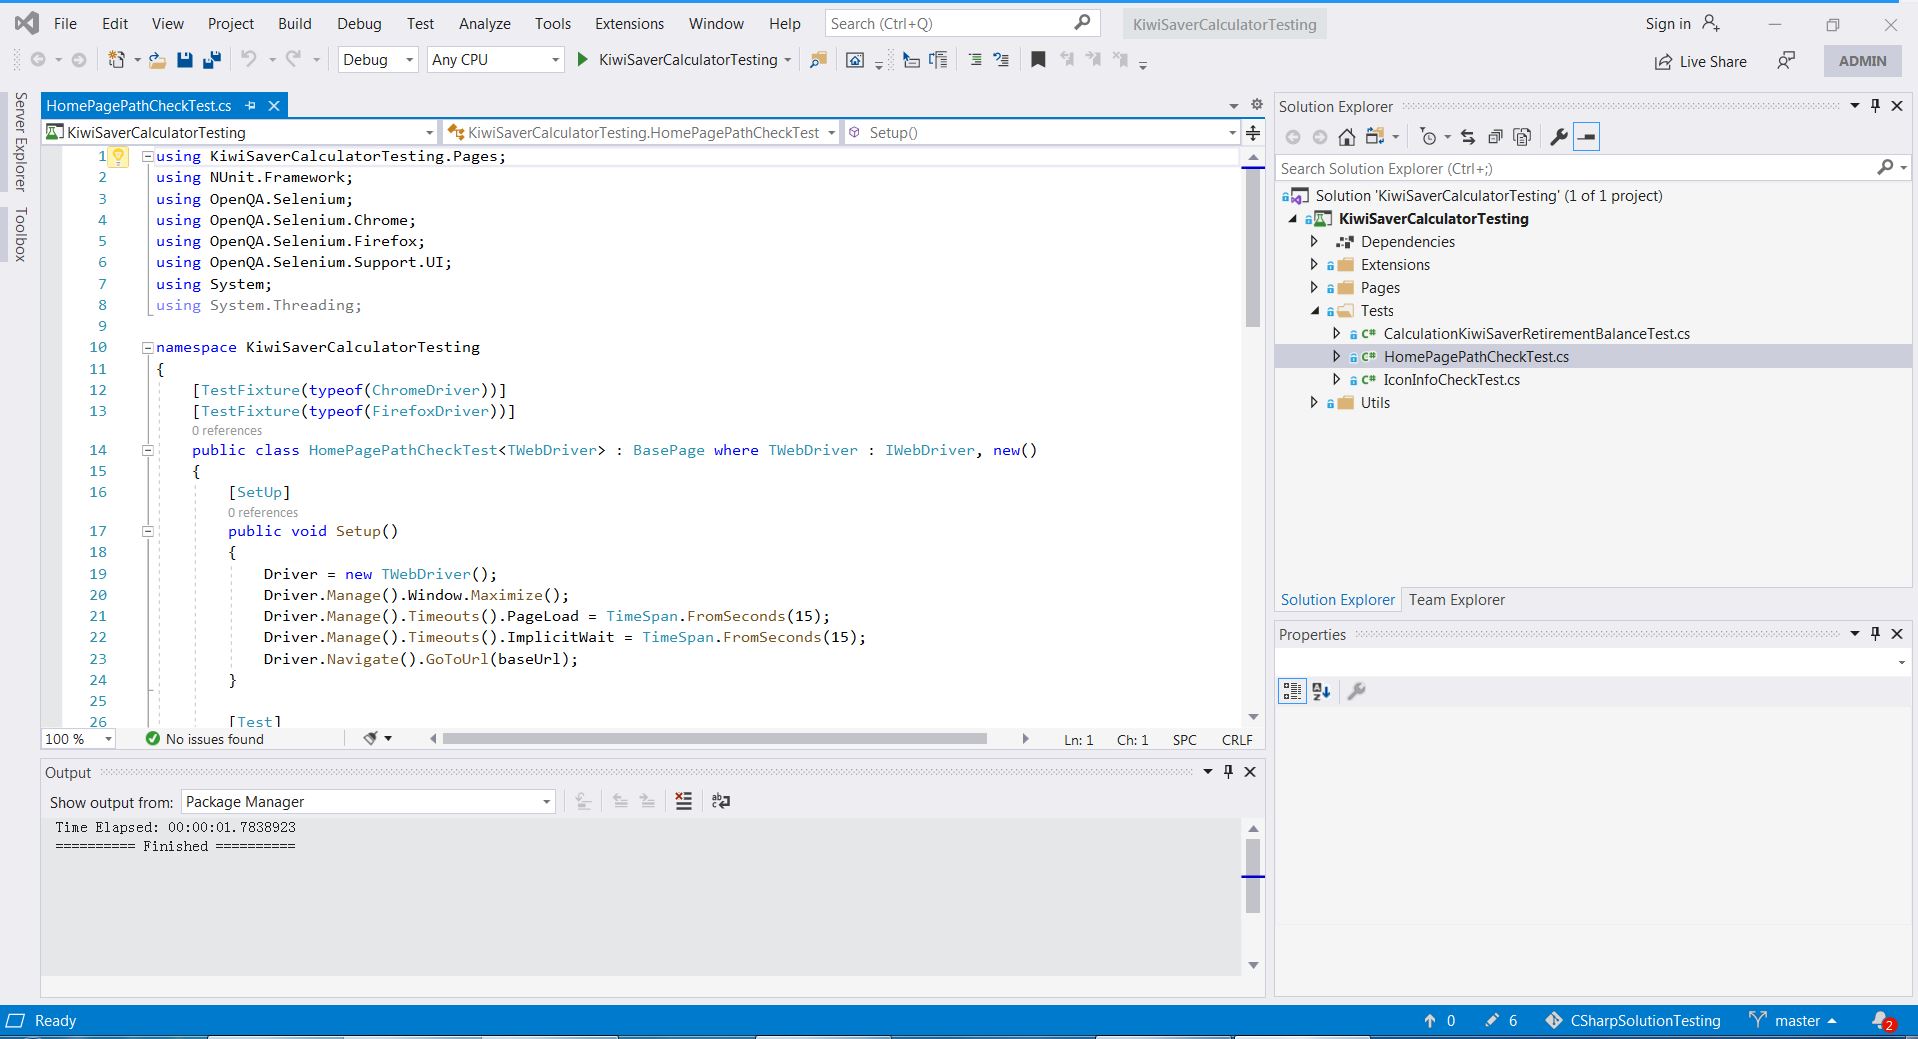
Task: Toggle auto-hide pin of the Properties panel
Action: pos(1875,634)
